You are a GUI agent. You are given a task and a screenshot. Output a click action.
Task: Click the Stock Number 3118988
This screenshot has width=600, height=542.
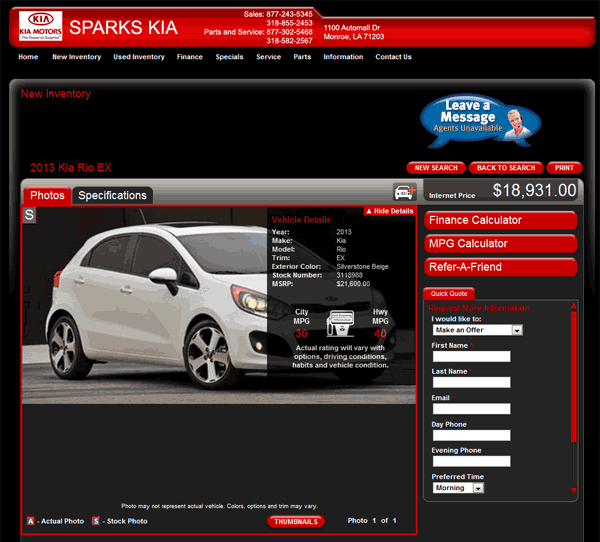coord(349,275)
